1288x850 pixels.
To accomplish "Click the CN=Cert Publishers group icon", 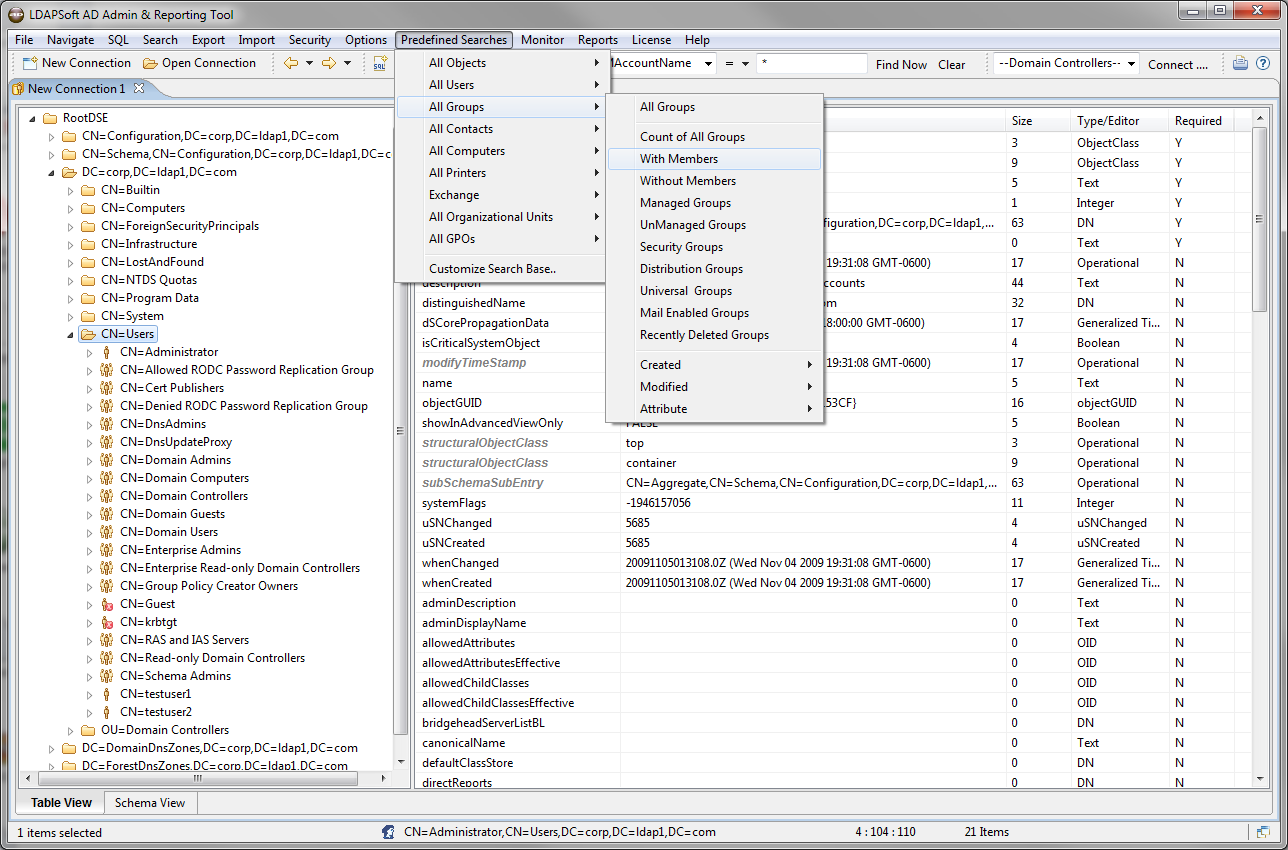I will tap(106, 388).
